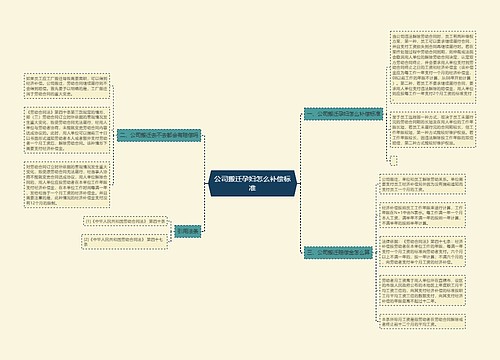The image size is (500, 360).
Task: Click the connector junction right of central node
Action: [x=300, y=183]
